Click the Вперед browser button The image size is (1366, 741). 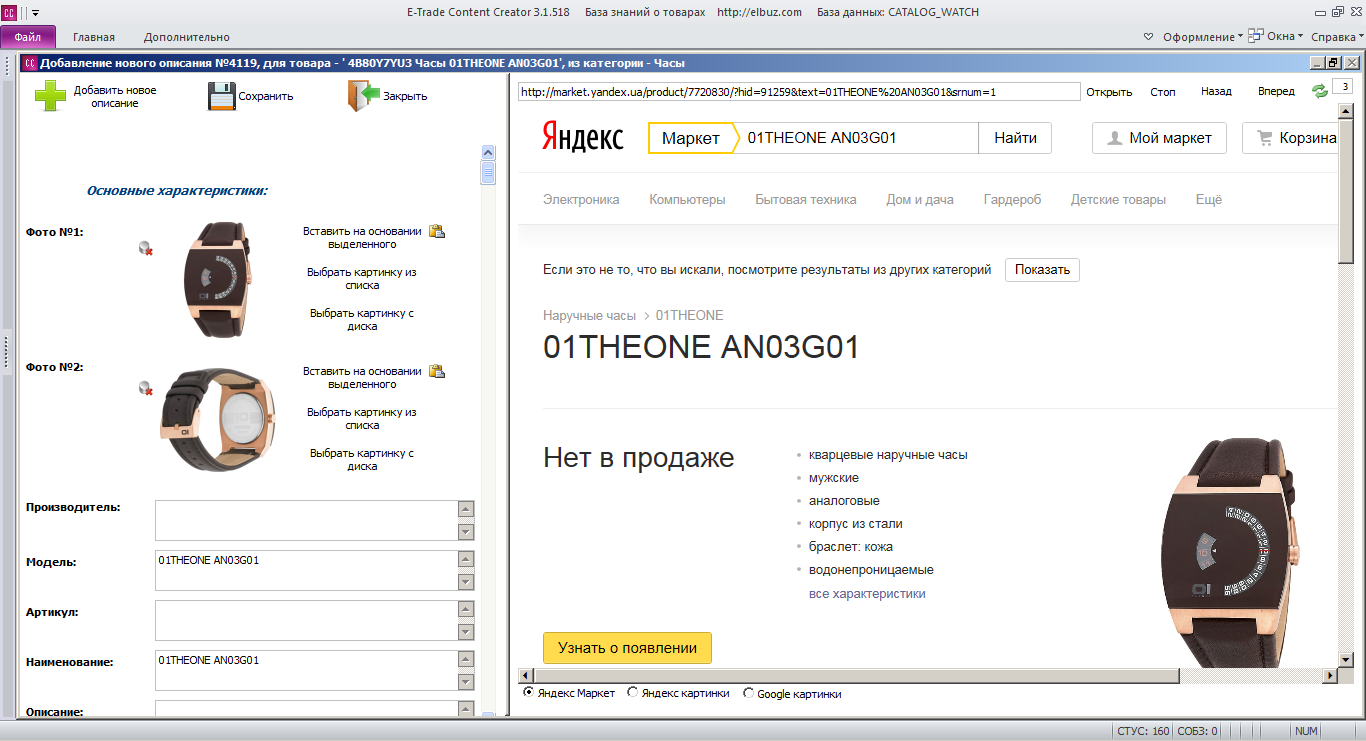pyautogui.click(x=1276, y=92)
